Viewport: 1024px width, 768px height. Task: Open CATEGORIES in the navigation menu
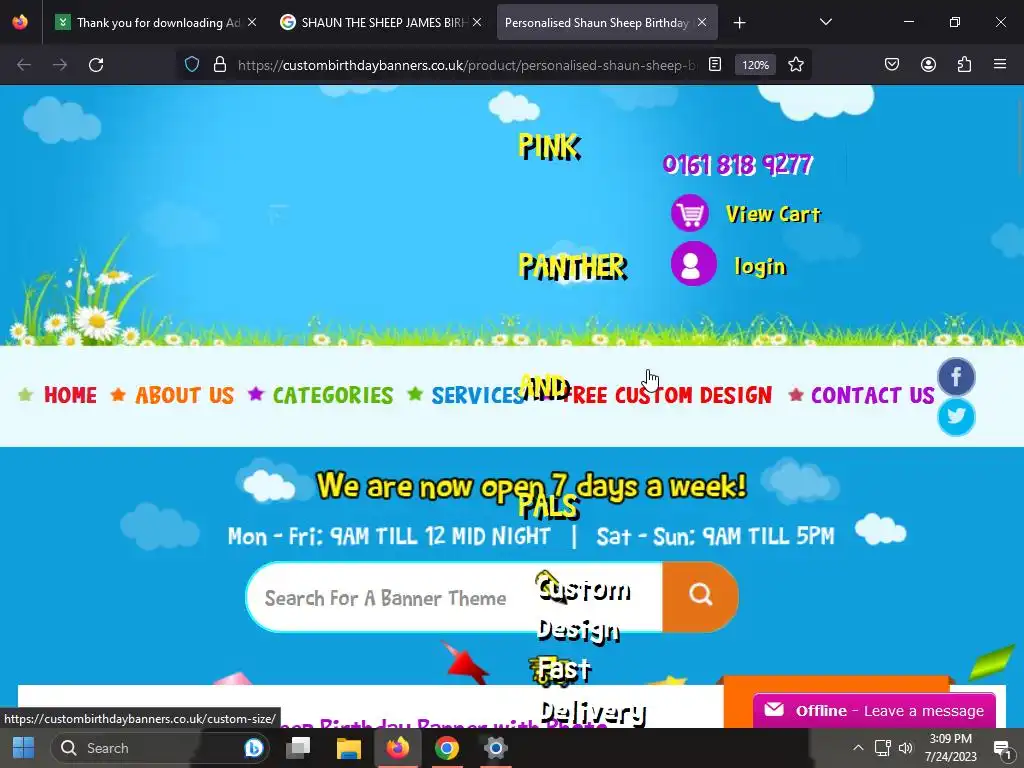click(333, 395)
